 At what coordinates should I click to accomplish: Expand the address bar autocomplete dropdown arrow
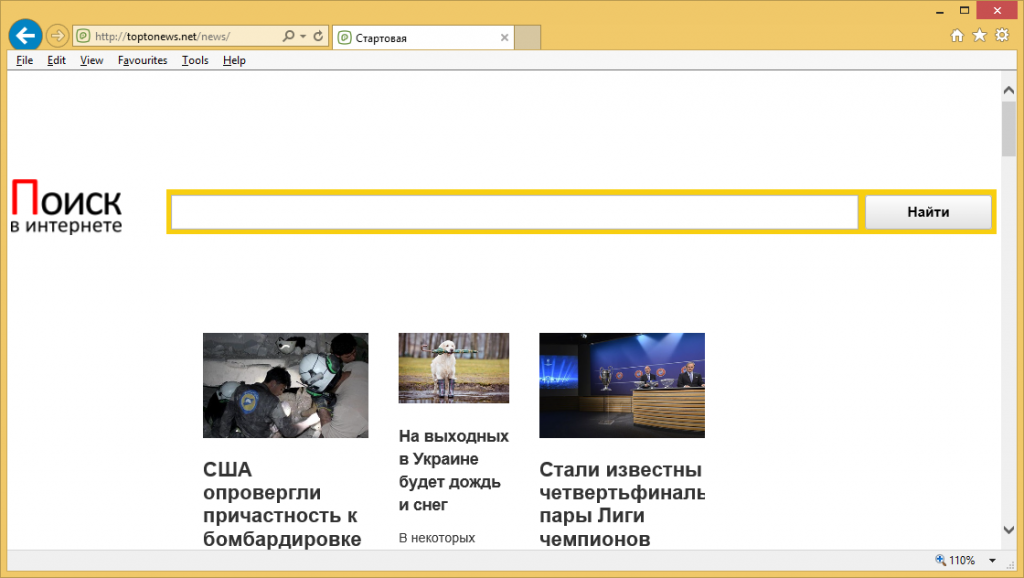[x=303, y=37]
